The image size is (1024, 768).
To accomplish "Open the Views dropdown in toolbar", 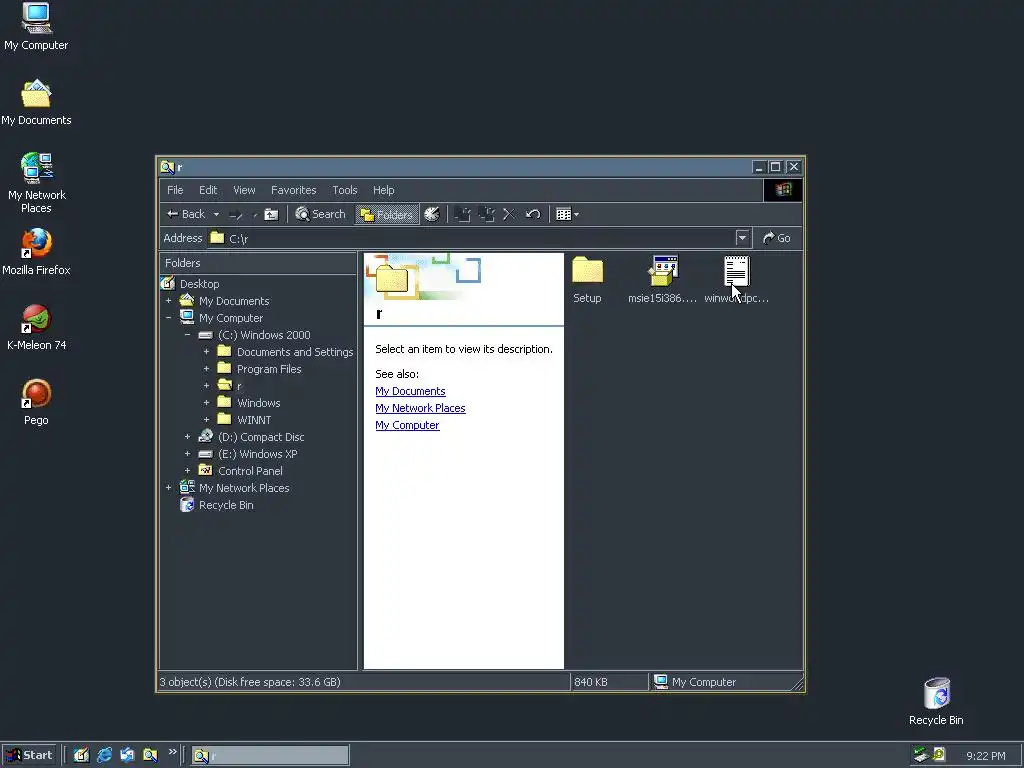I will point(567,214).
